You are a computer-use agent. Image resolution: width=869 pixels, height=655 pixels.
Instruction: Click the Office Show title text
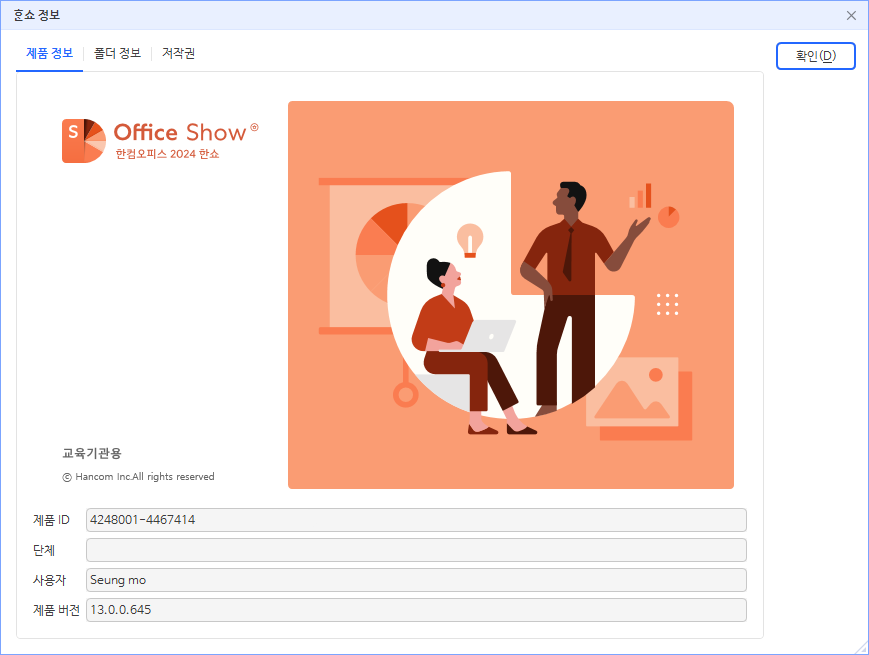[180, 132]
